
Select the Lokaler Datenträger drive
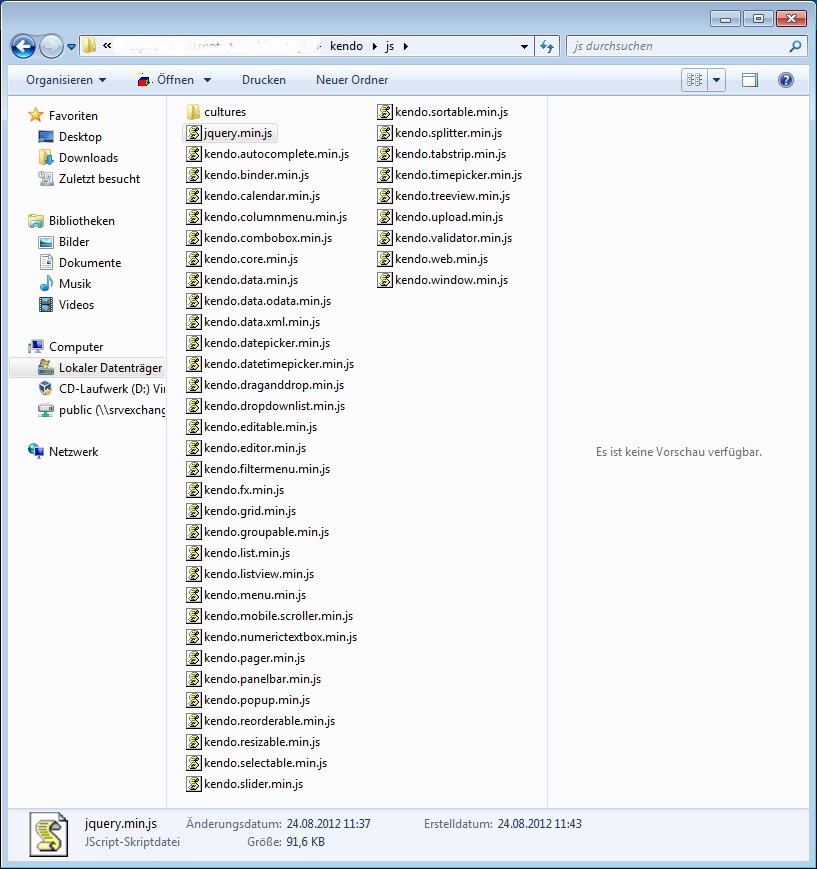click(x=88, y=367)
